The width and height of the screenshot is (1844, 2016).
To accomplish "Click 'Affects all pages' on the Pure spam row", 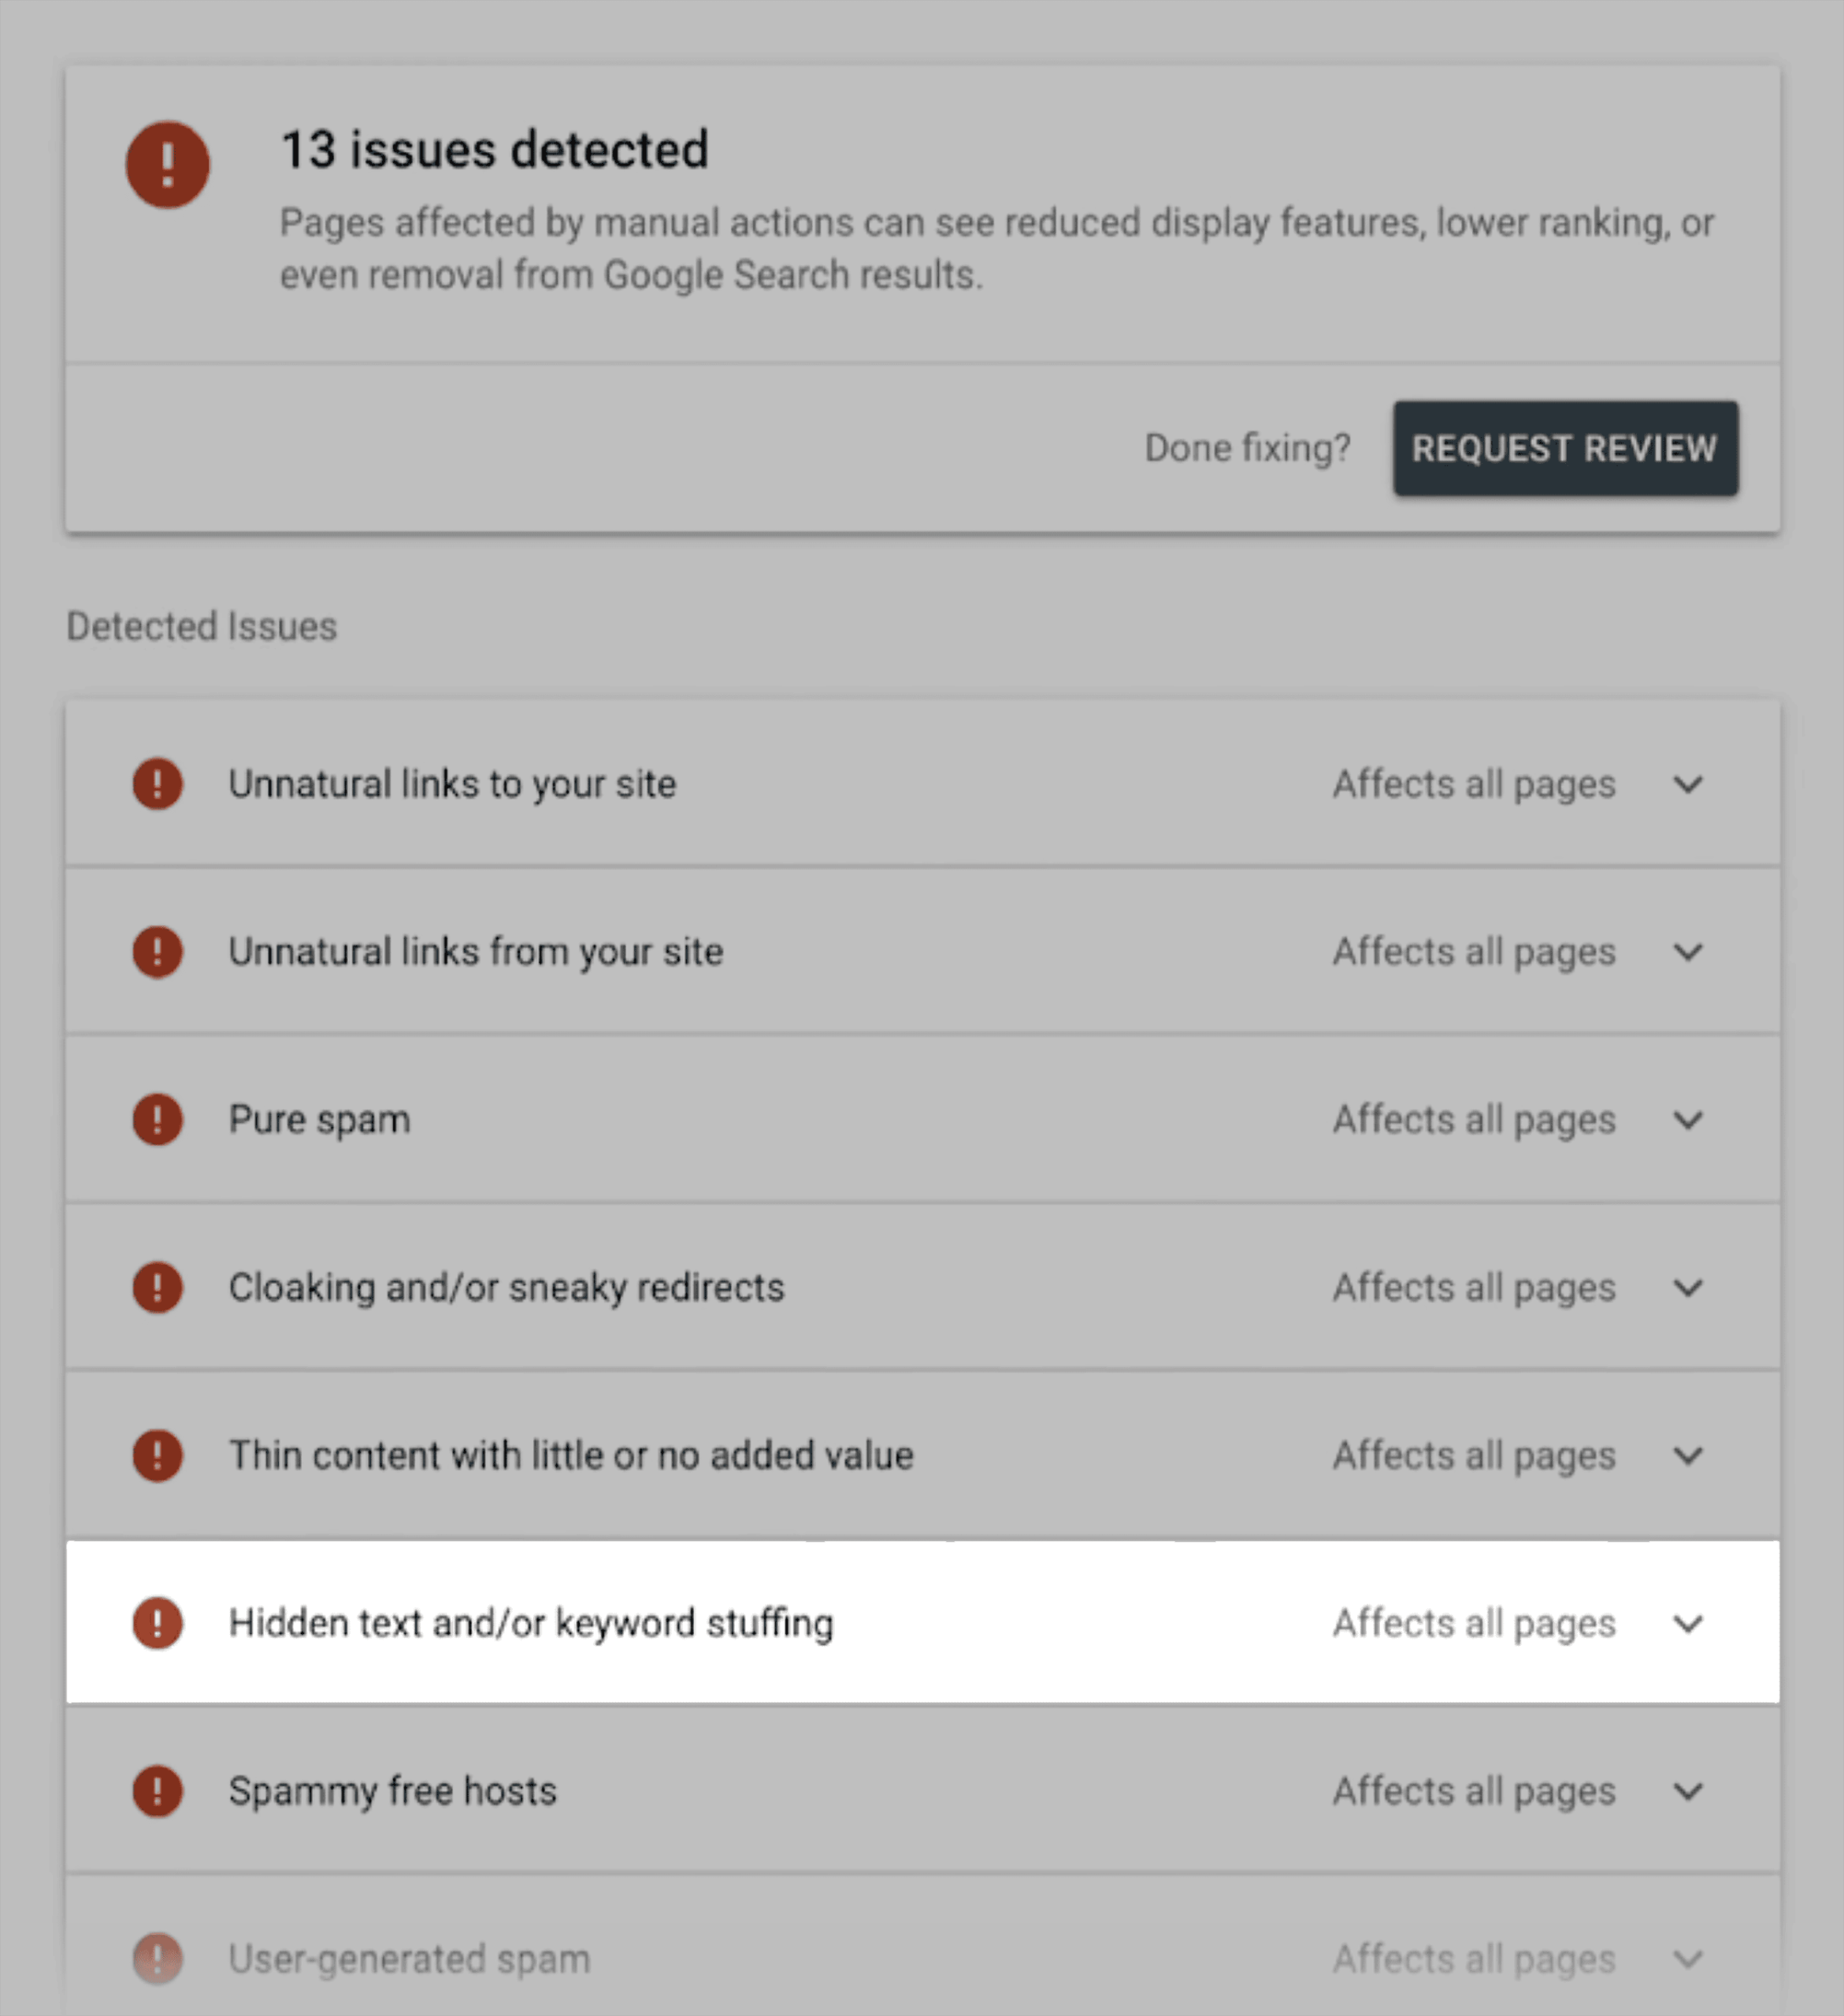I will [1472, 1120].
